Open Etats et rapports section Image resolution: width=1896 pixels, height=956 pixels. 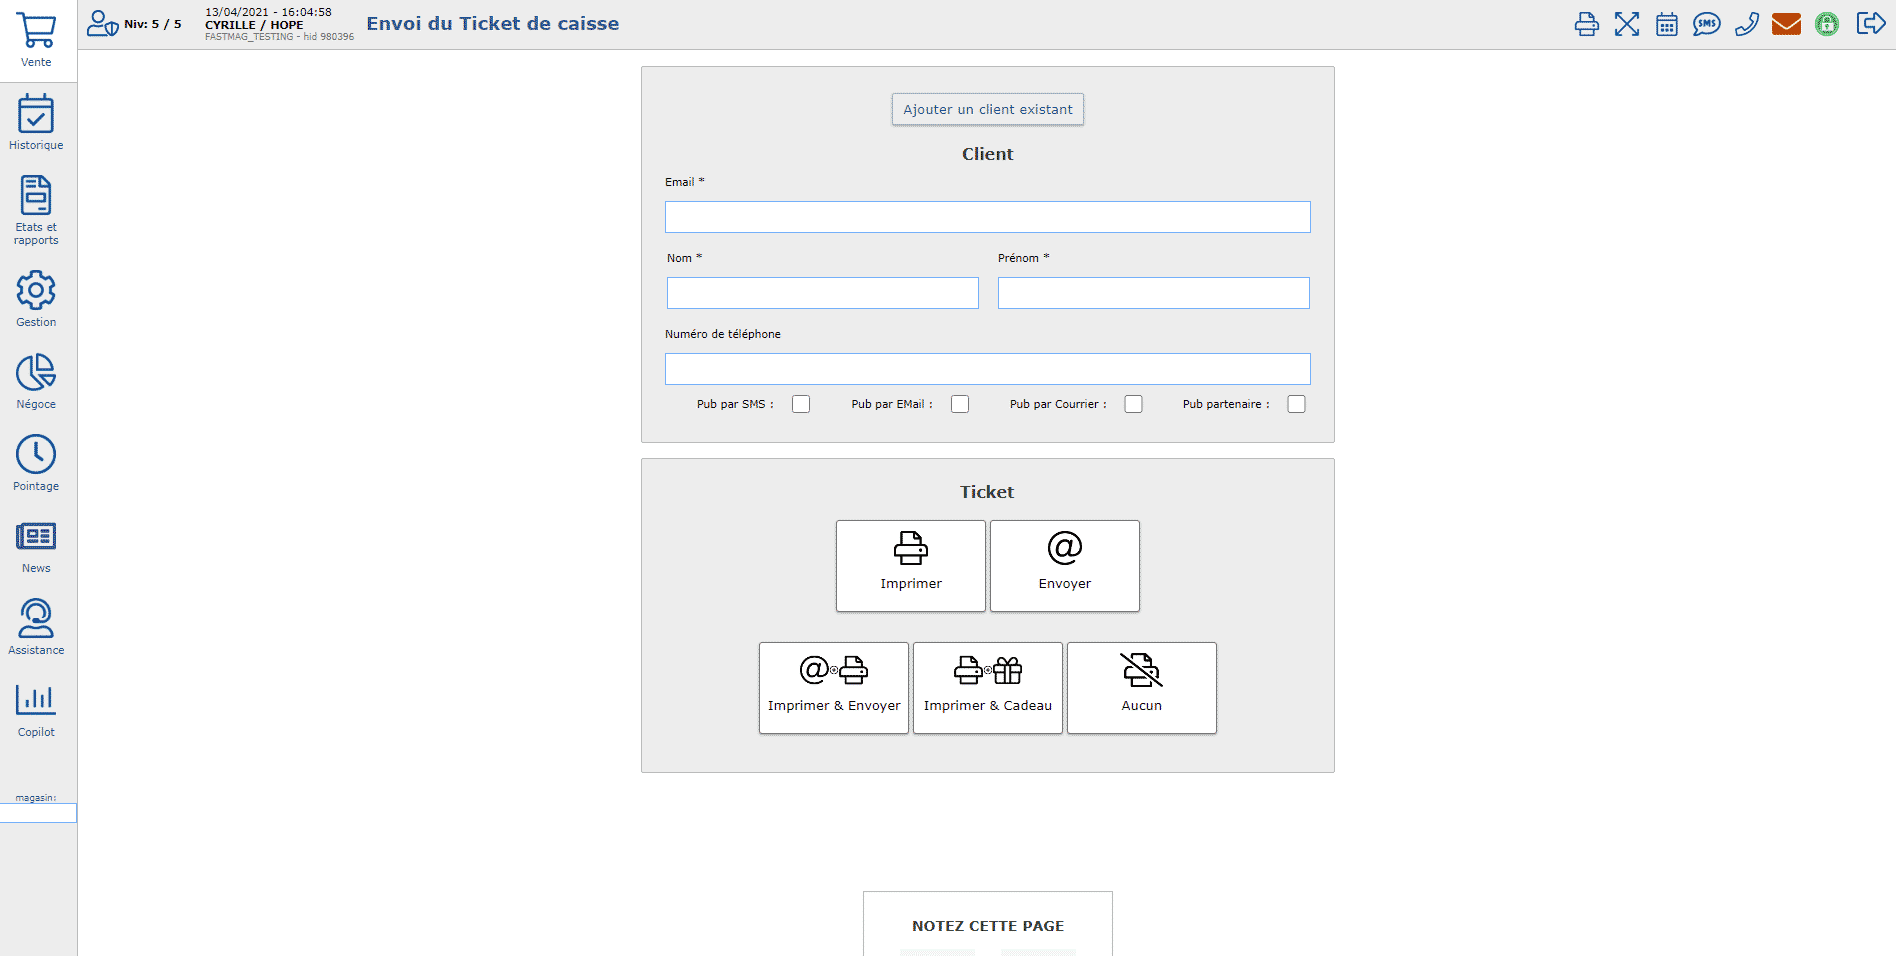pos(36,197)
